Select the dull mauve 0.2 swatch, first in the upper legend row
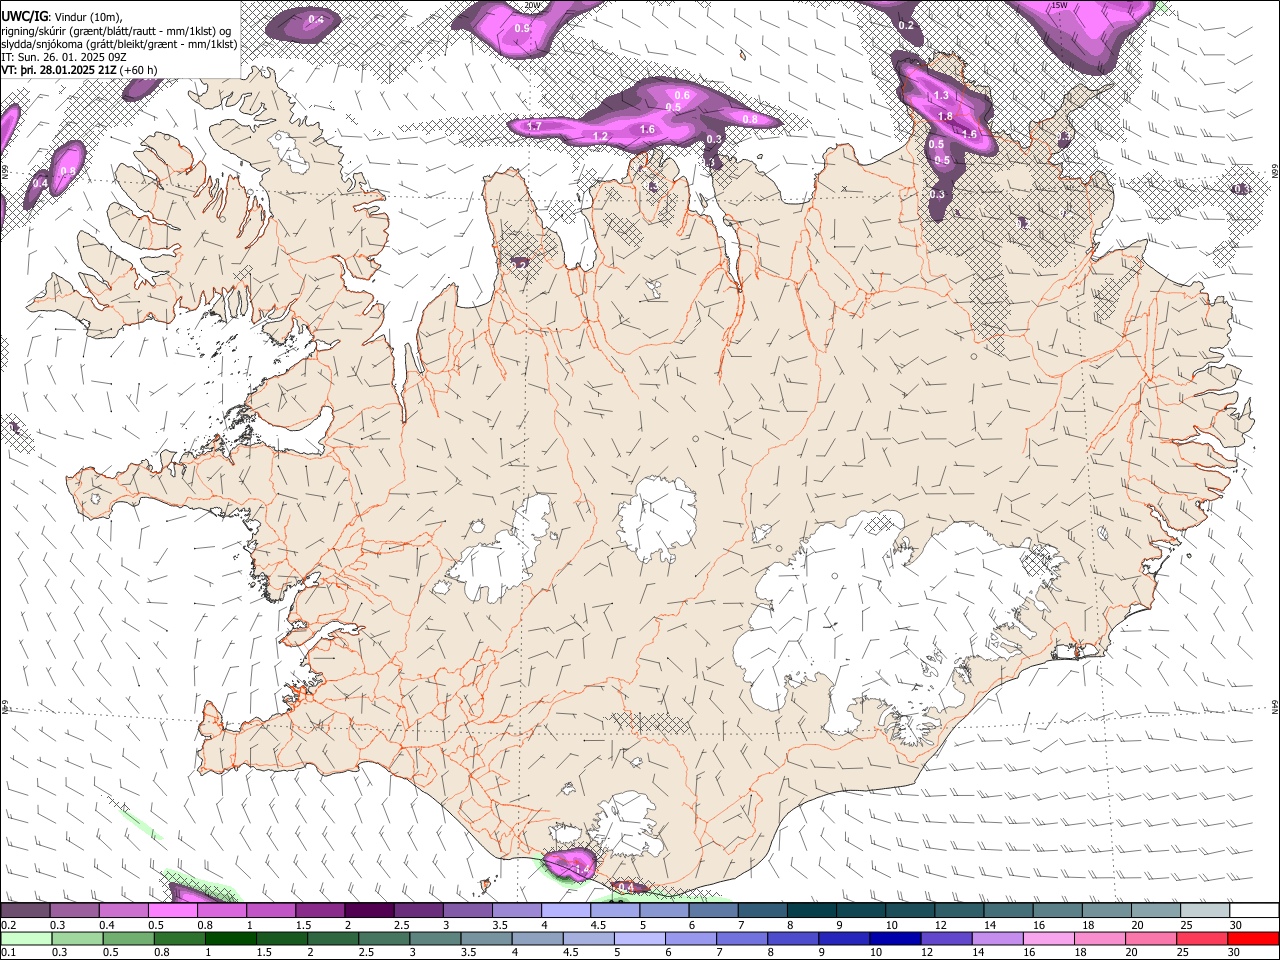Image resolution: width=1280 pixels, height=960 pixels. [x=25, y=911]
